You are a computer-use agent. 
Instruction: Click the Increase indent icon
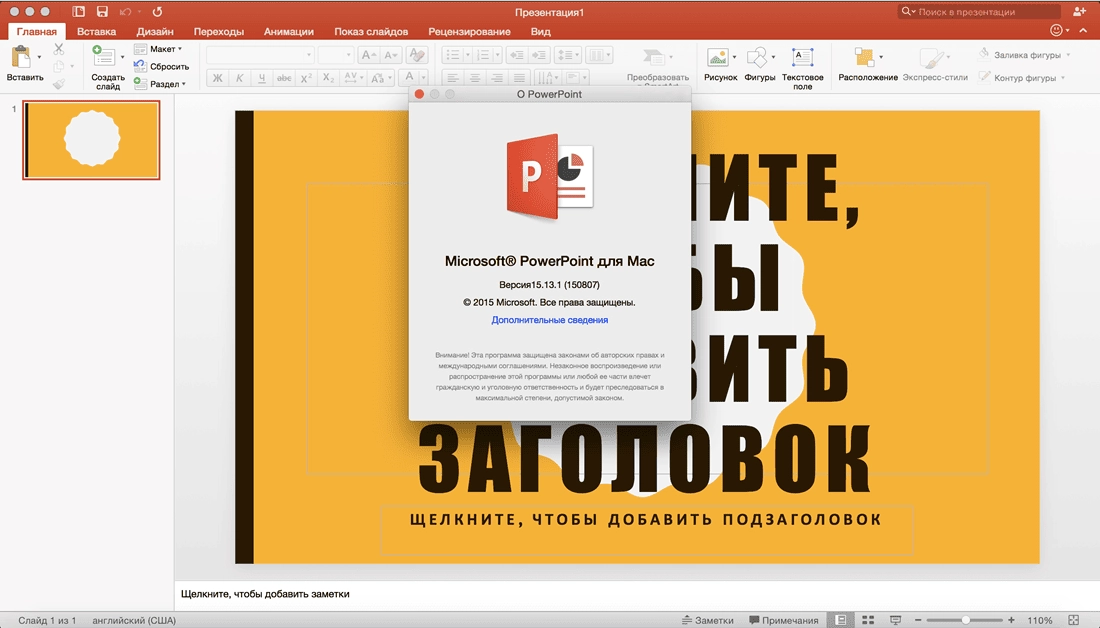(x=539, y=55)
